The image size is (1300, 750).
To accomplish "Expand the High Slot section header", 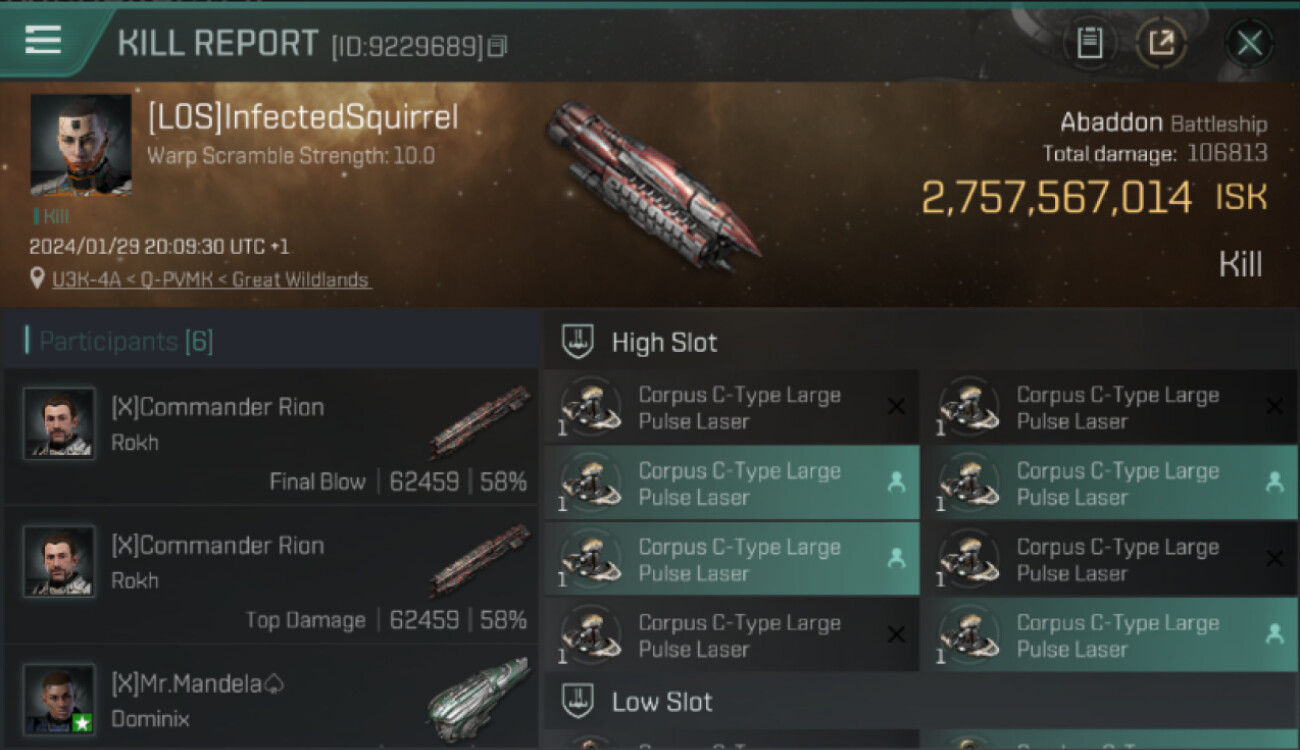I will tap(664, 342).
